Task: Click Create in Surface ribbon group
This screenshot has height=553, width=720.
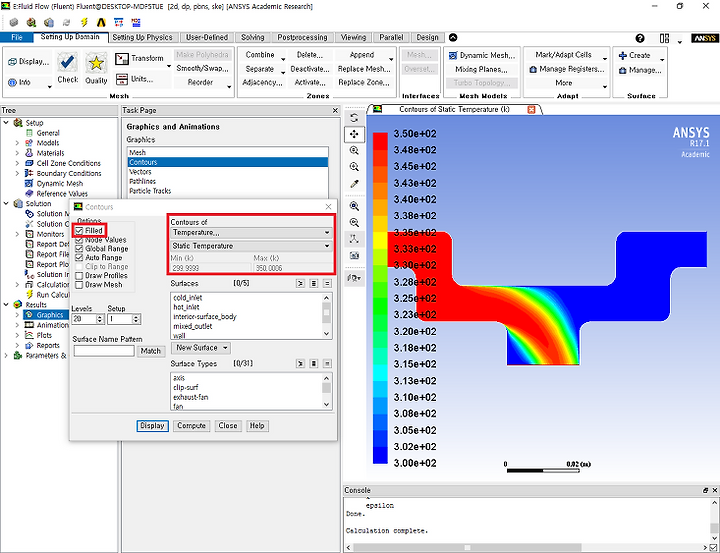Action: pos(635,55)
